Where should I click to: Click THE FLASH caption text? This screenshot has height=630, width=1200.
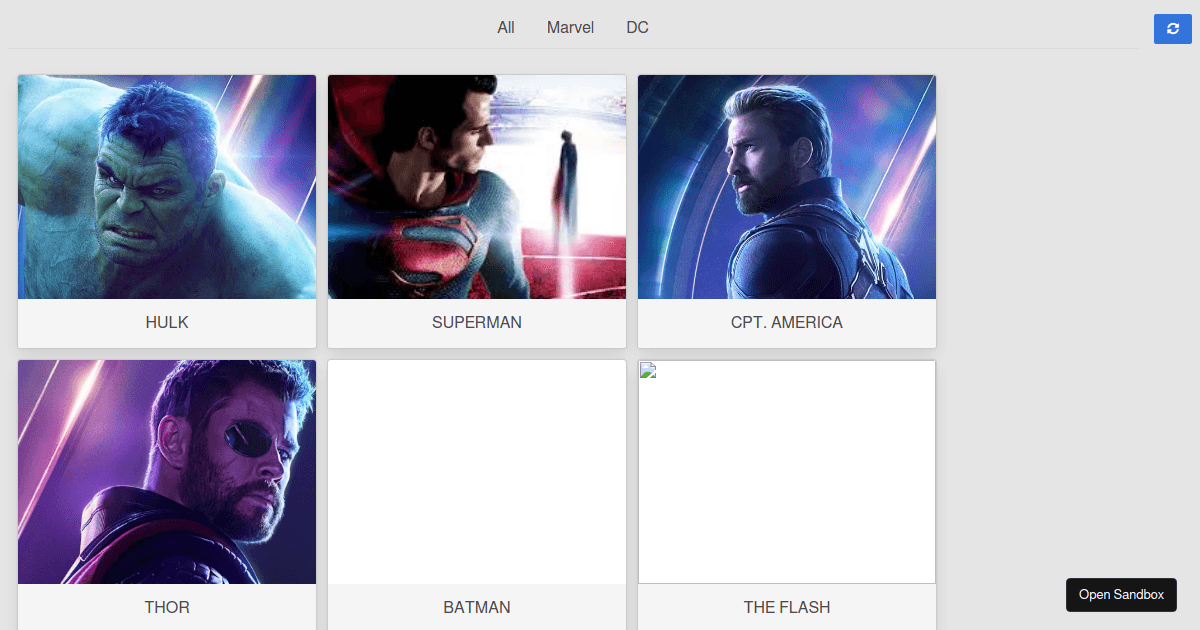click(x=787, y=607)
